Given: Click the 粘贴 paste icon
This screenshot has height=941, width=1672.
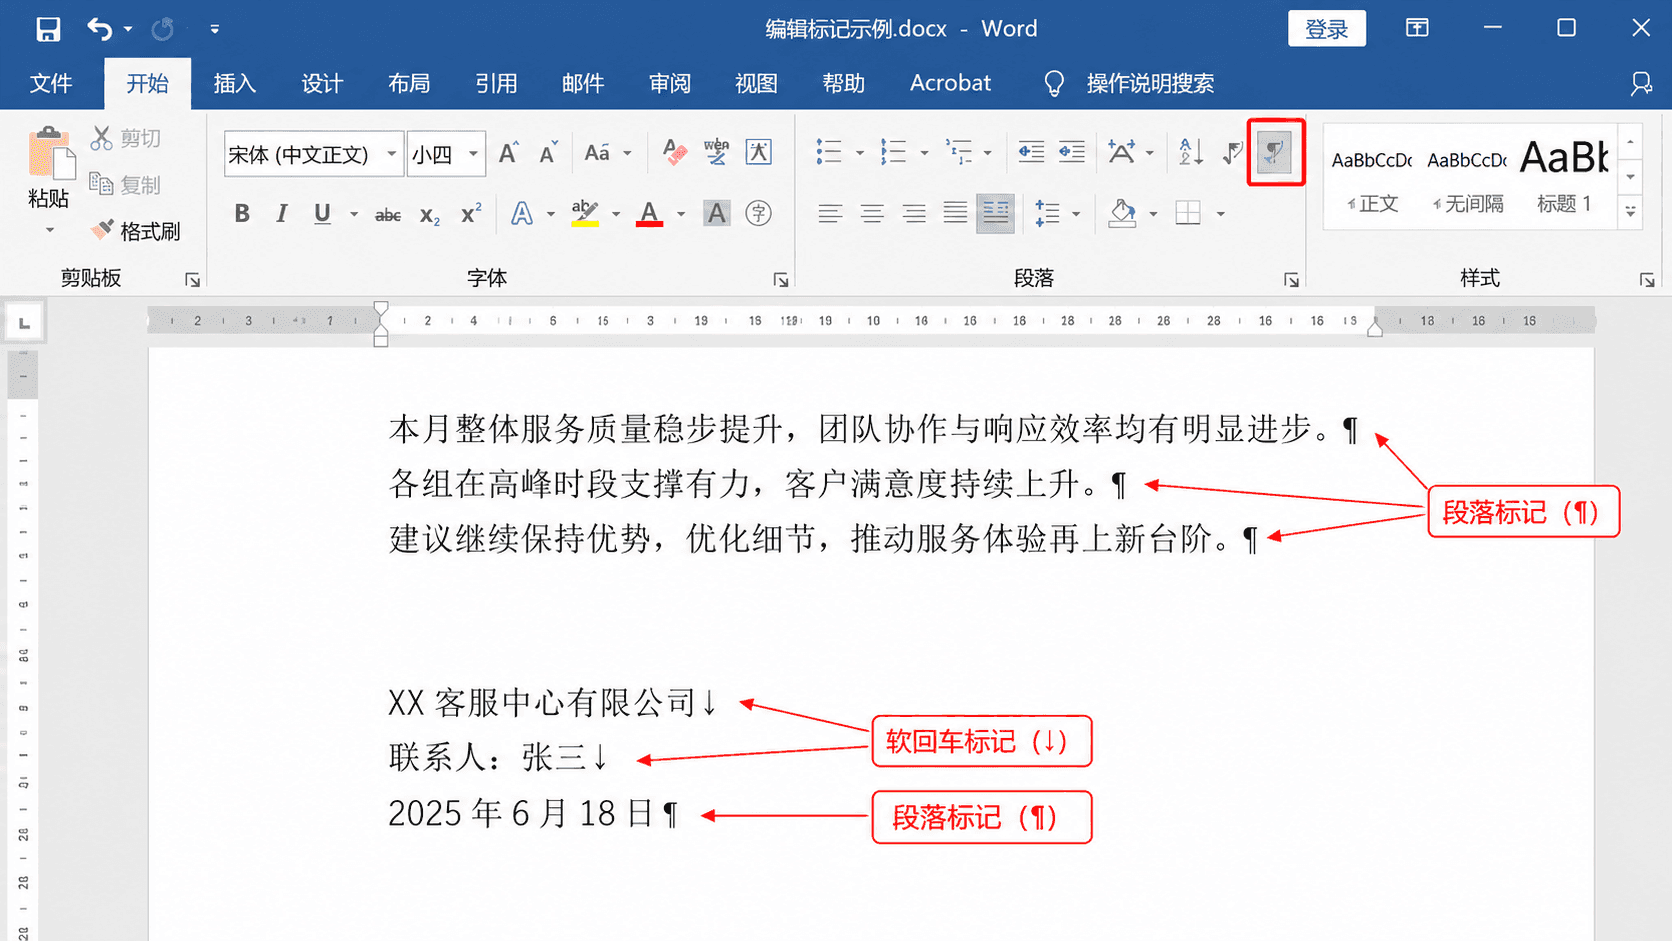Looking at the screenshot, I should [x=50, y=153].
